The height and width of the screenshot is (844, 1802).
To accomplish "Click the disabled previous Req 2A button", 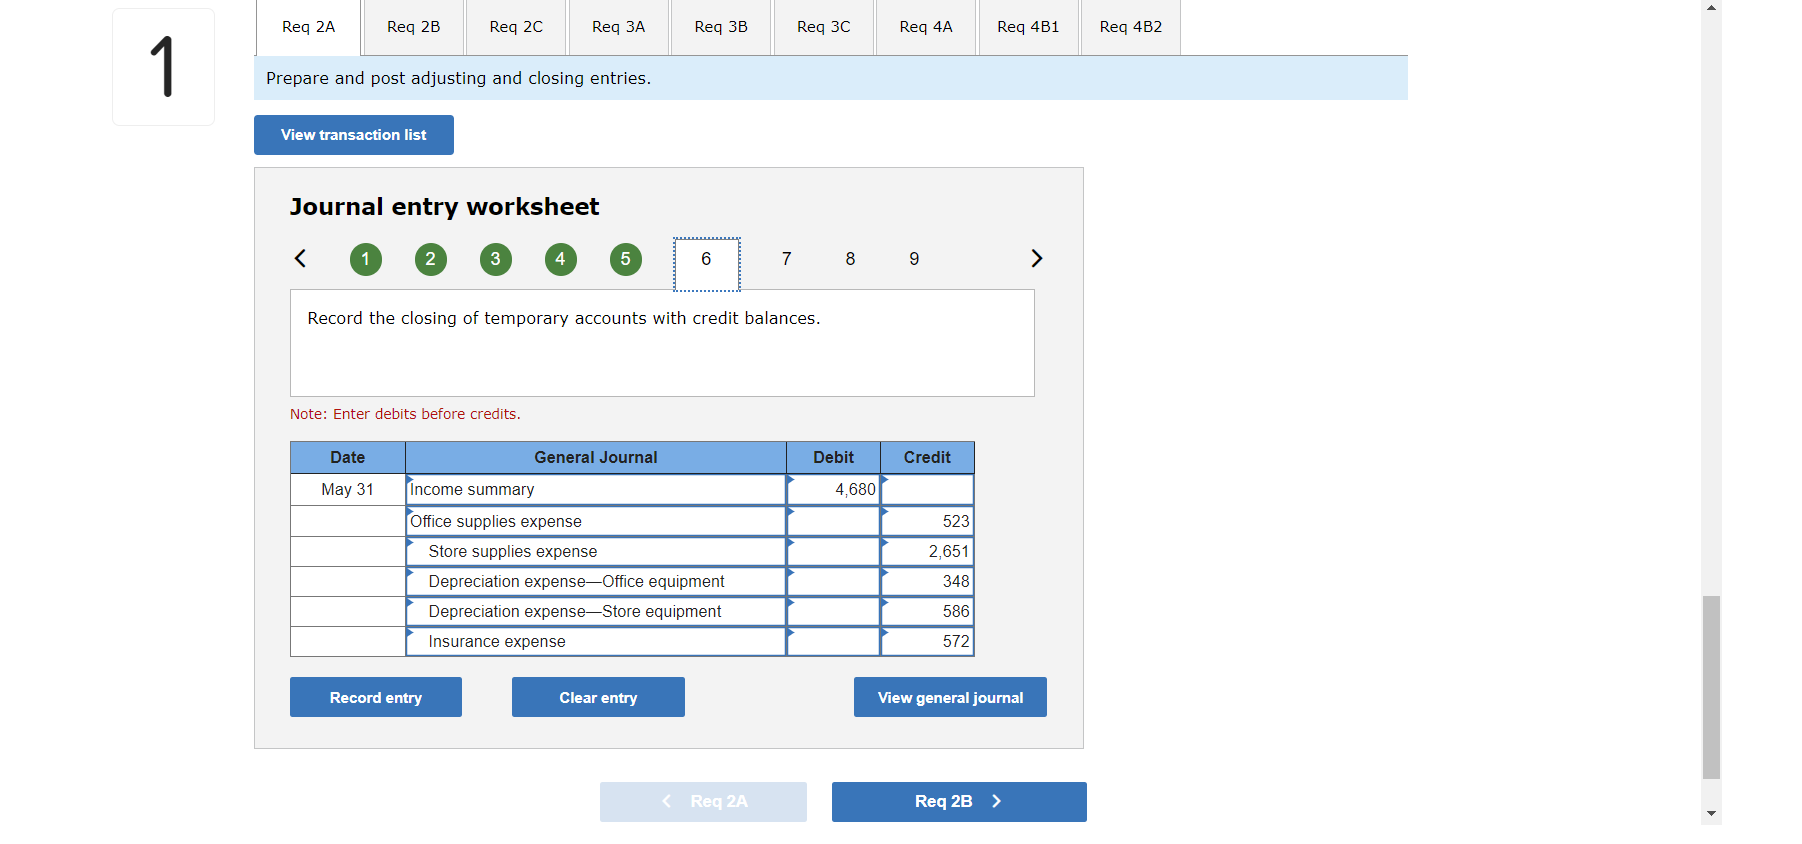I will click(x=703, y=802).
